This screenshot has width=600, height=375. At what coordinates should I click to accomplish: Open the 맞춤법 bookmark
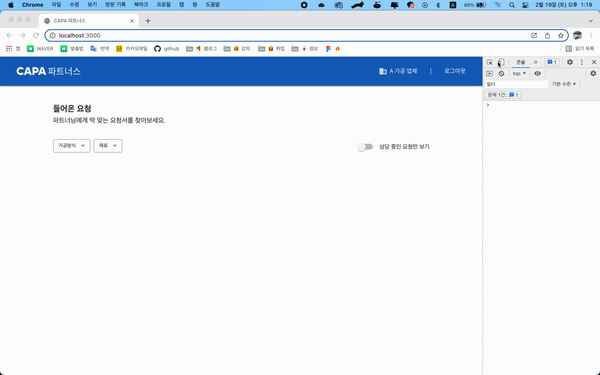click(x=72, y=49)
